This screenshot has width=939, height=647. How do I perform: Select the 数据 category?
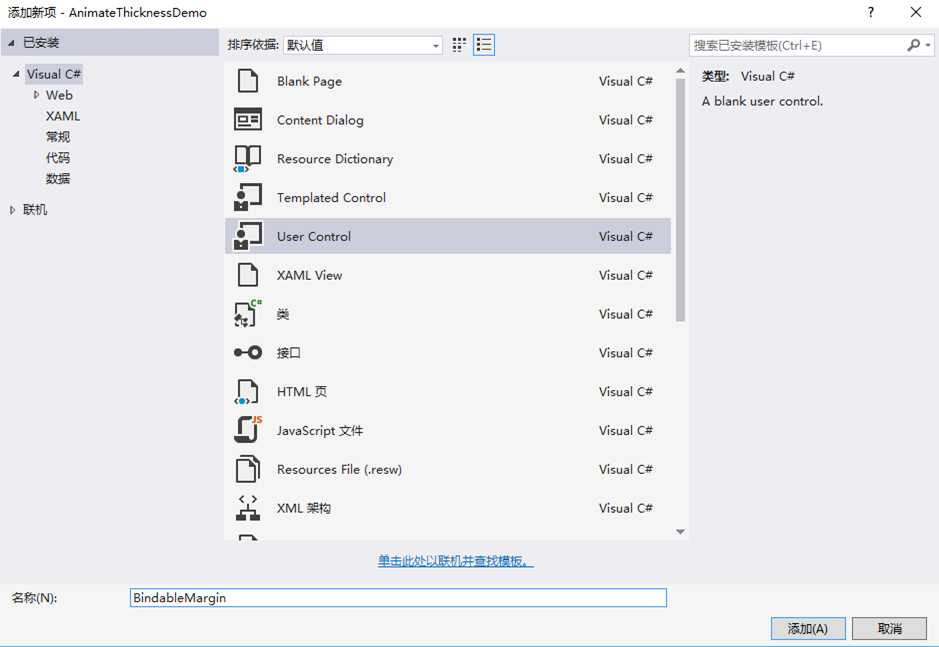58,179
